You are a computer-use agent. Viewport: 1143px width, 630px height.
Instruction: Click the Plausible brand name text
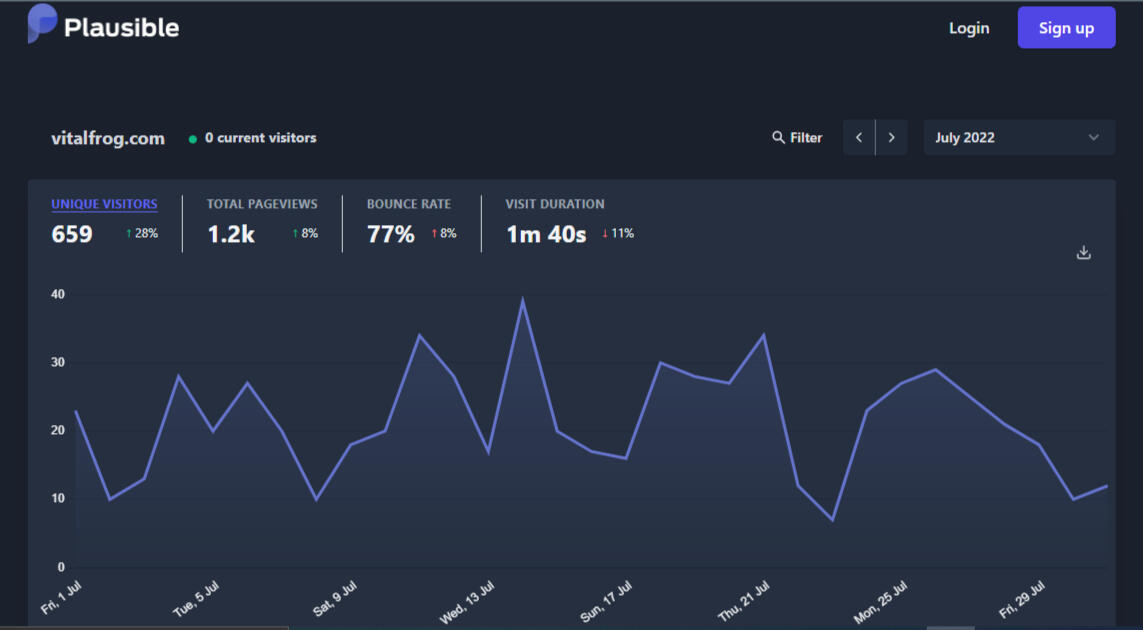[121, 28]
